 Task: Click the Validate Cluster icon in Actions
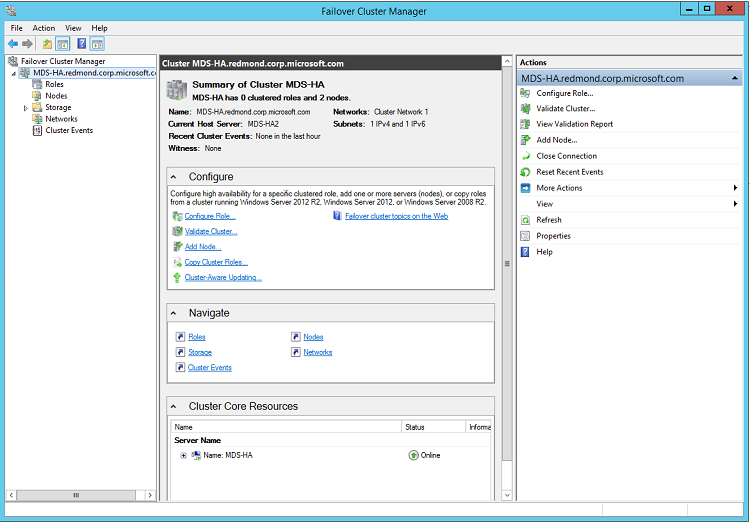click(525, 109)
